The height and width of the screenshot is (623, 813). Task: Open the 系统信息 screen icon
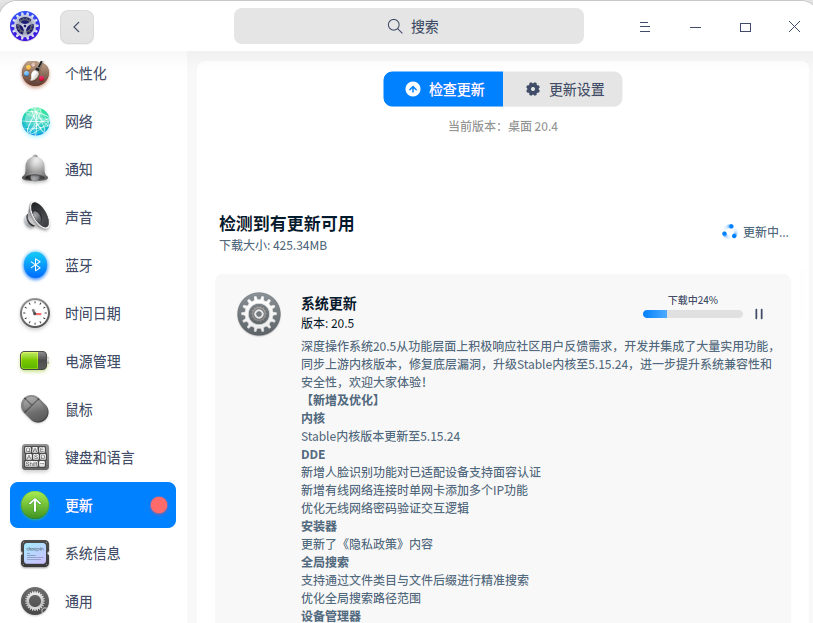pyautogui.click(x=35, y=554)
